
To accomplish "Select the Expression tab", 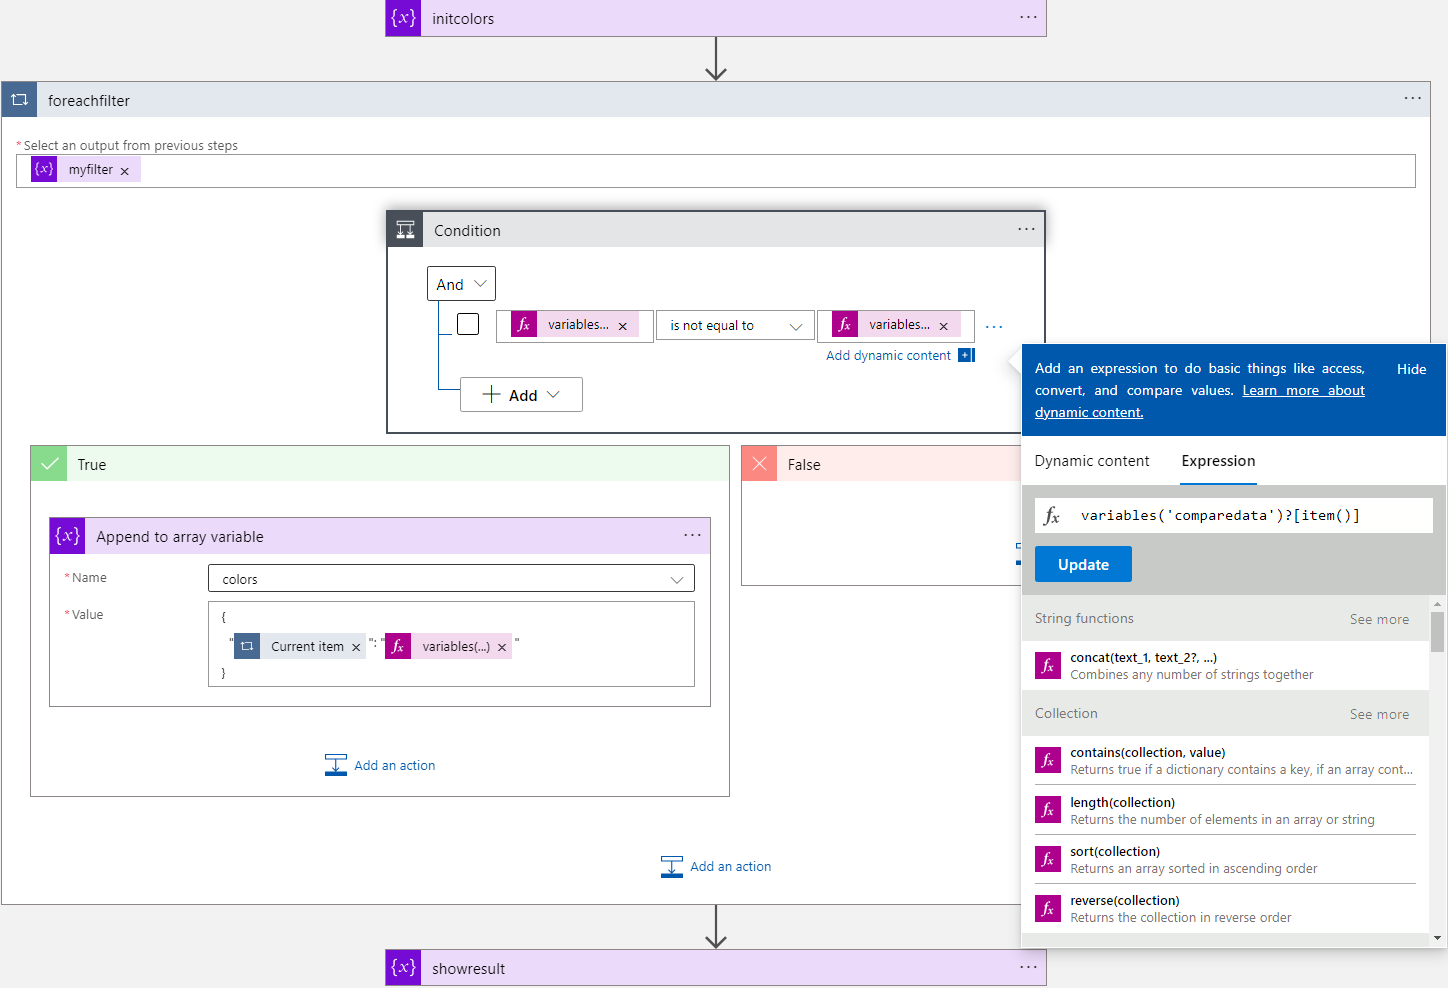I will point(1217,461).
